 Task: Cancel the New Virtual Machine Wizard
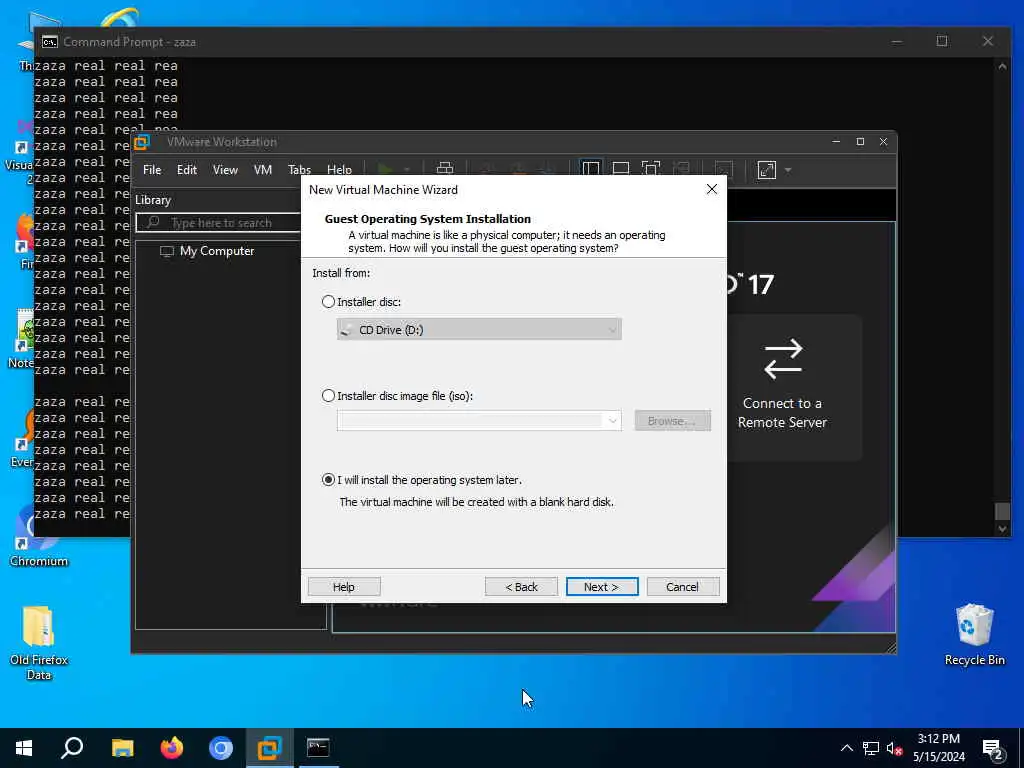click(683, 586)
